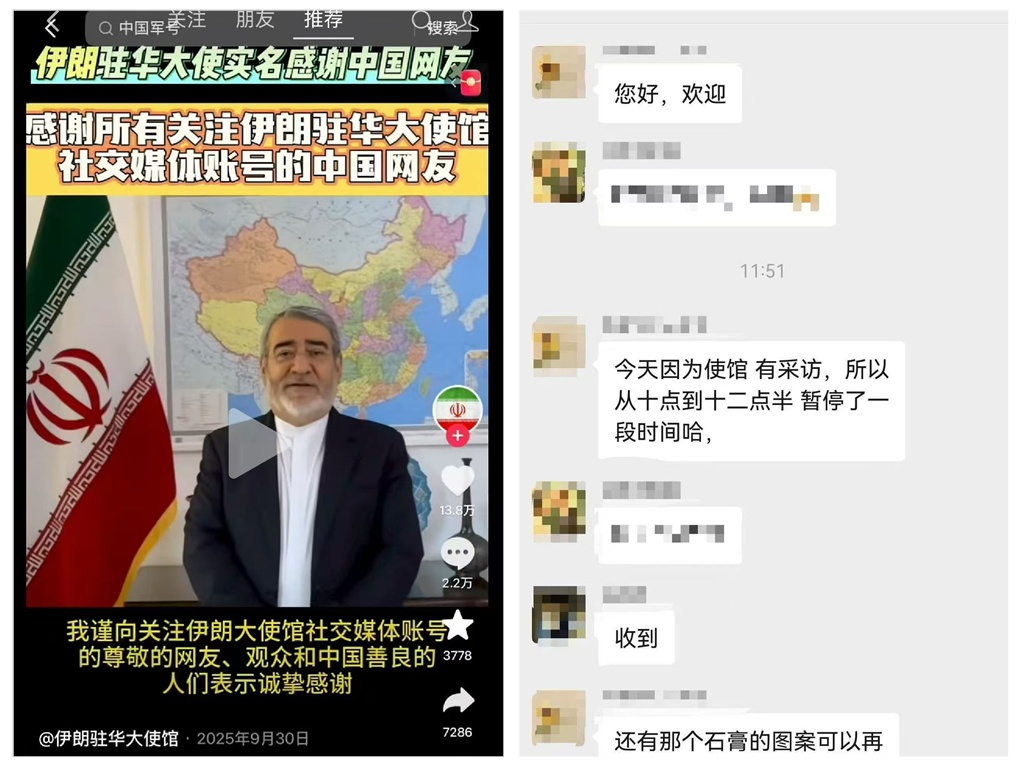This screenshot has width=1024, height=768.
Task: Share the video using the arrow icon
Action: point(458,701)
